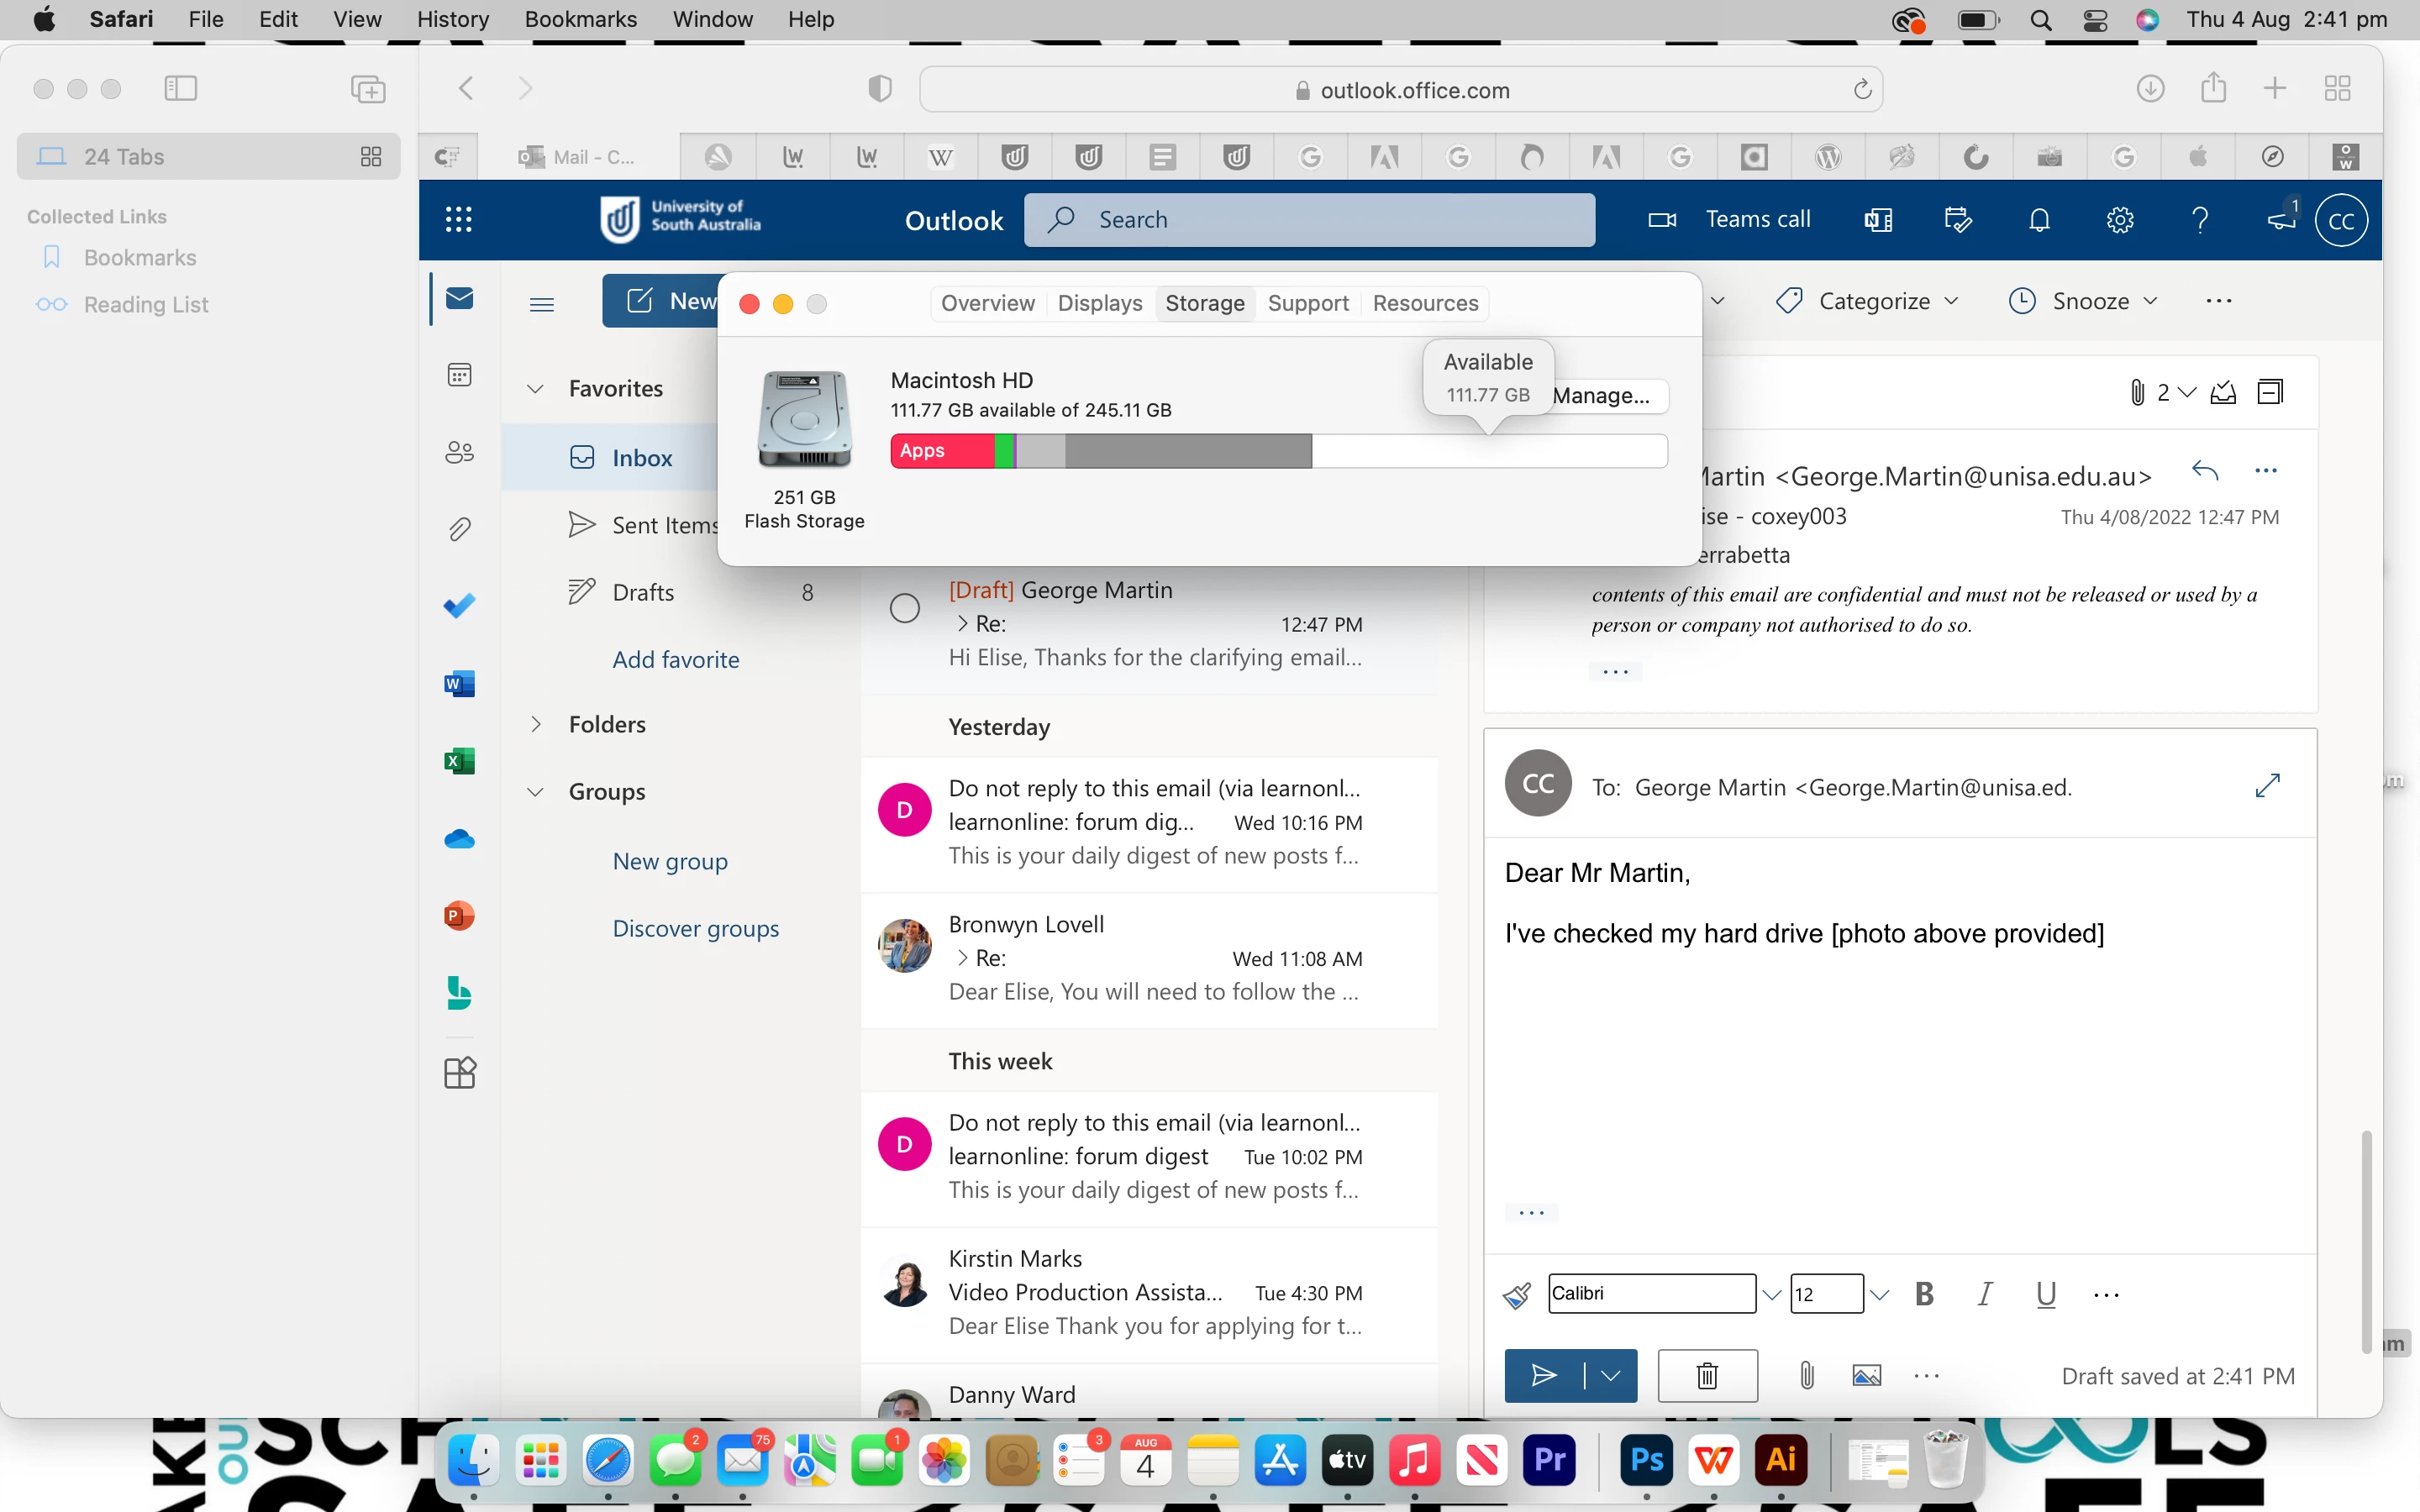
Task: Open the Calendar module in left rail
Action: click(x=459, y=375)
